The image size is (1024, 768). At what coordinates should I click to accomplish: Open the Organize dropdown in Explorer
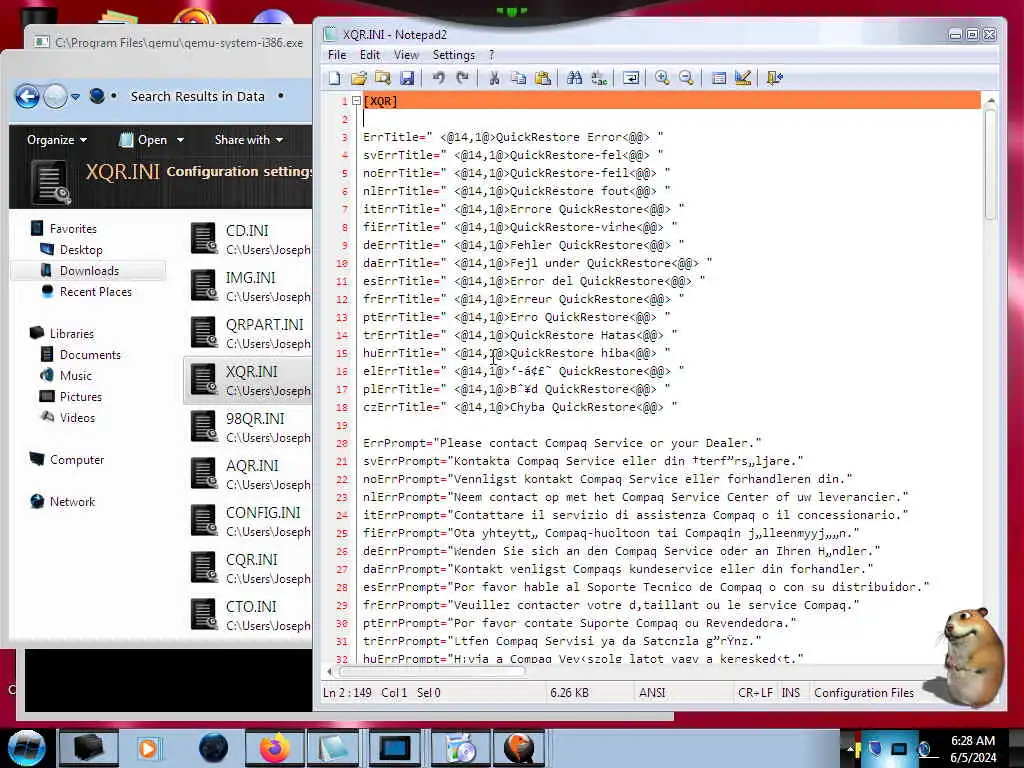pyautogui.click(x=57, y=140)
